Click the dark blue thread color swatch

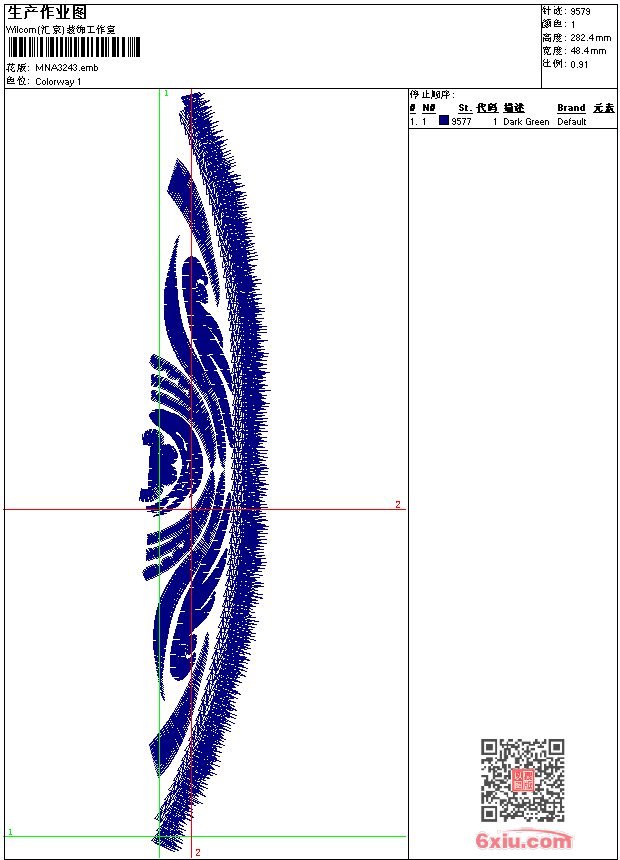pos(444,121)
